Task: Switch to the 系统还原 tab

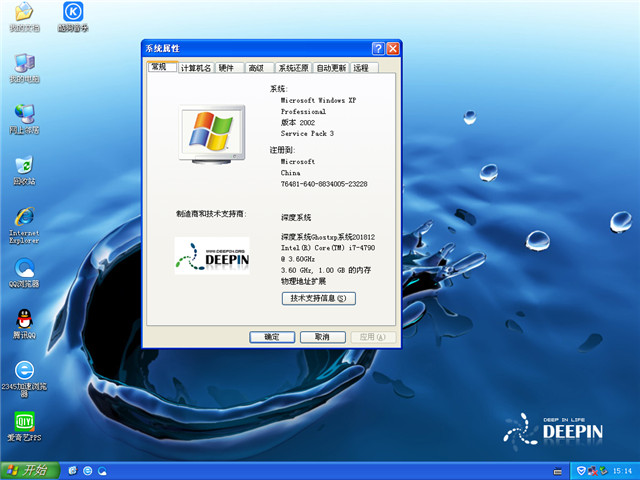Action: pyautogui.click(x=293, y=68)
